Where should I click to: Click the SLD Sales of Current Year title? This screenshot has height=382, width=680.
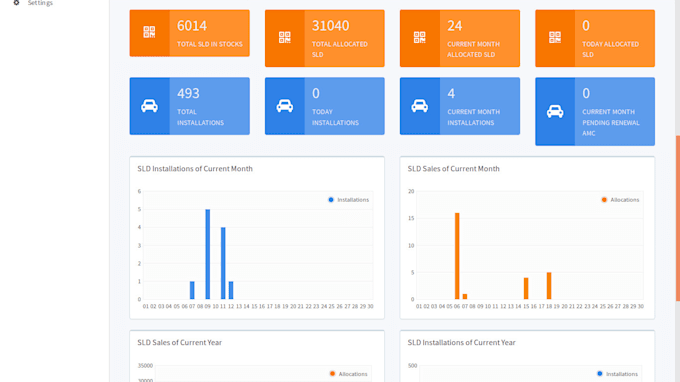pos(180,343)
